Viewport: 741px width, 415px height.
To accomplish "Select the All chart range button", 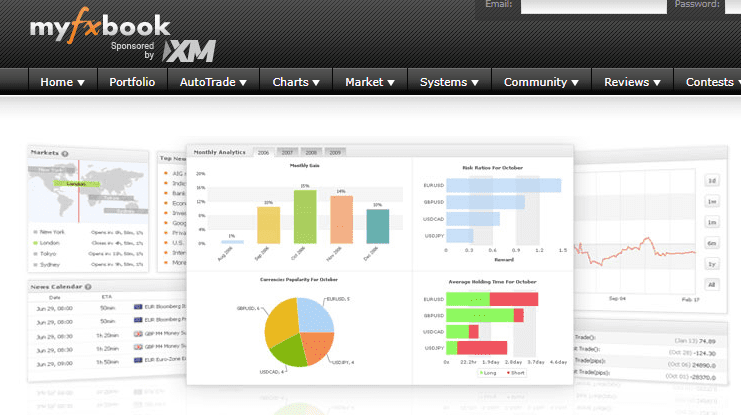I will 712,285.
